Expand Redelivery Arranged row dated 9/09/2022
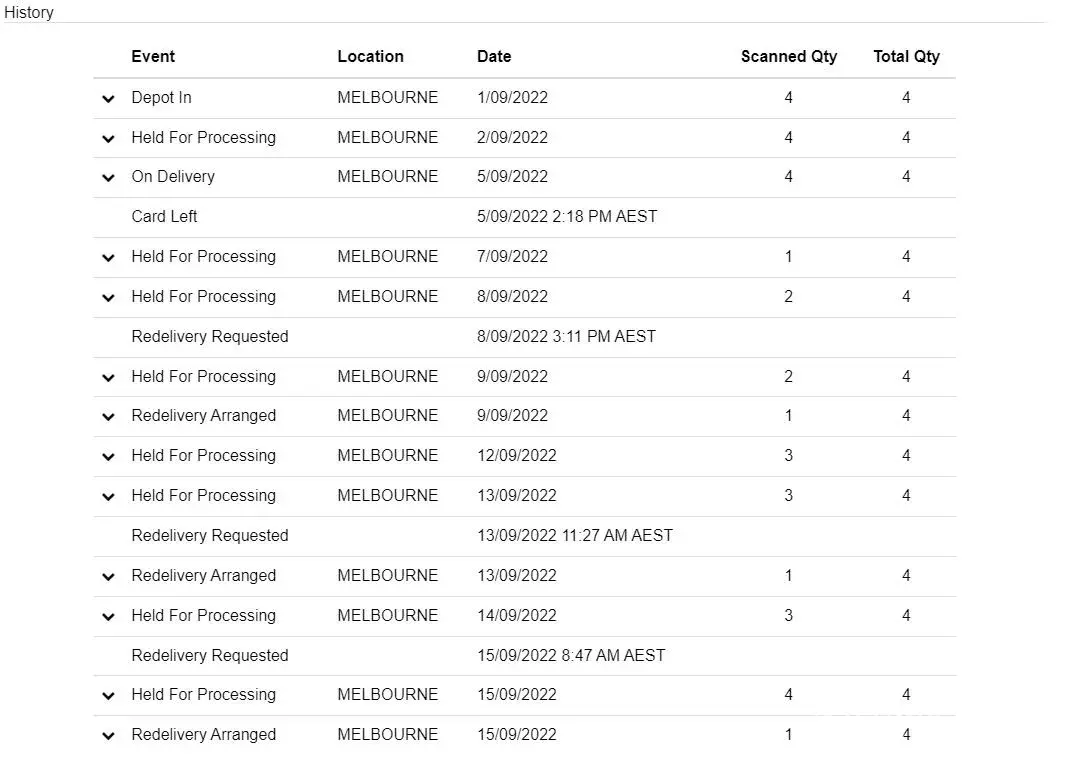 click(x=108, y=417)
